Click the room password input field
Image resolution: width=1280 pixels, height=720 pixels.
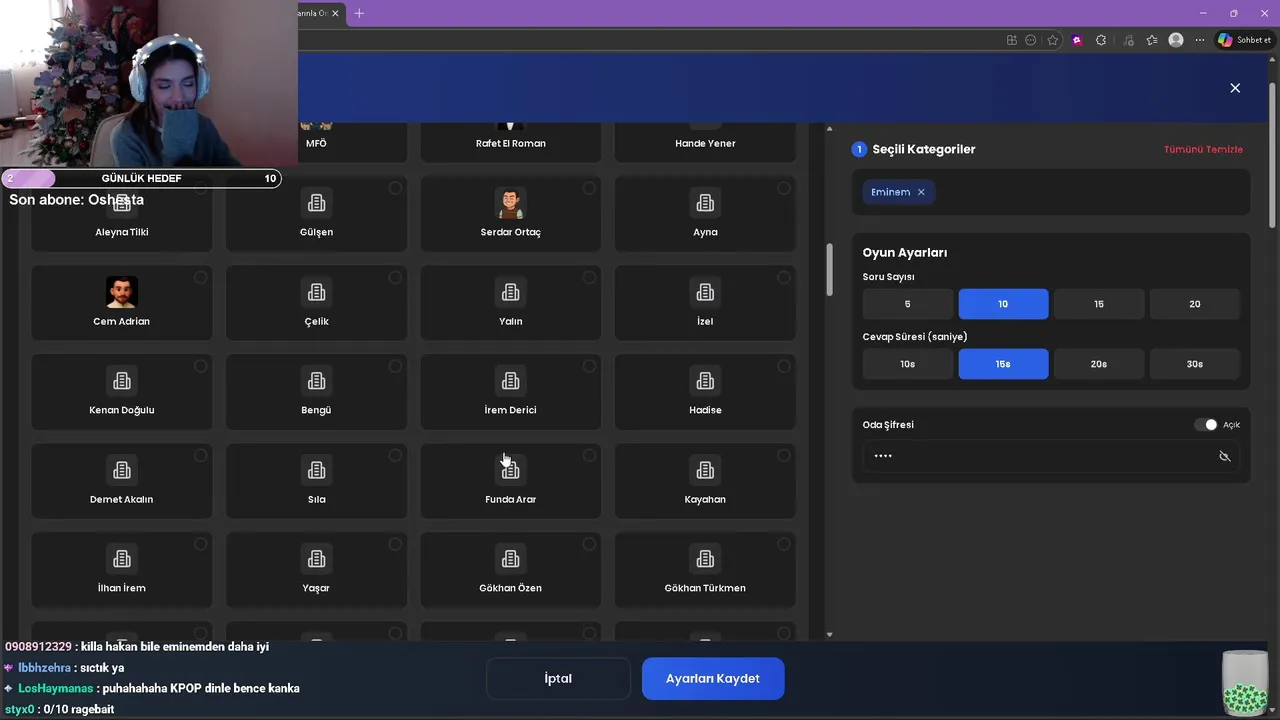(1050, 456)
